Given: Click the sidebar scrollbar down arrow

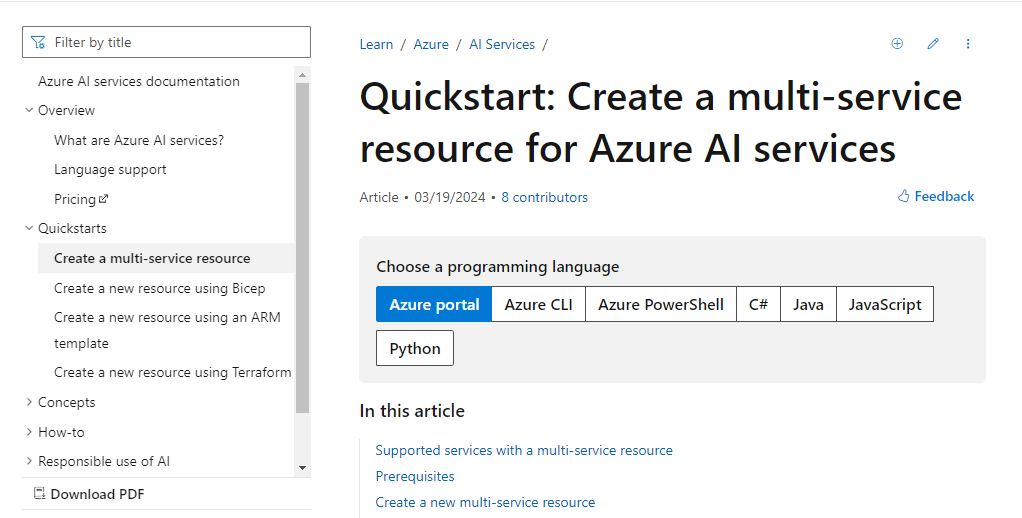Looking at the screenshot, I should point(303,467).
